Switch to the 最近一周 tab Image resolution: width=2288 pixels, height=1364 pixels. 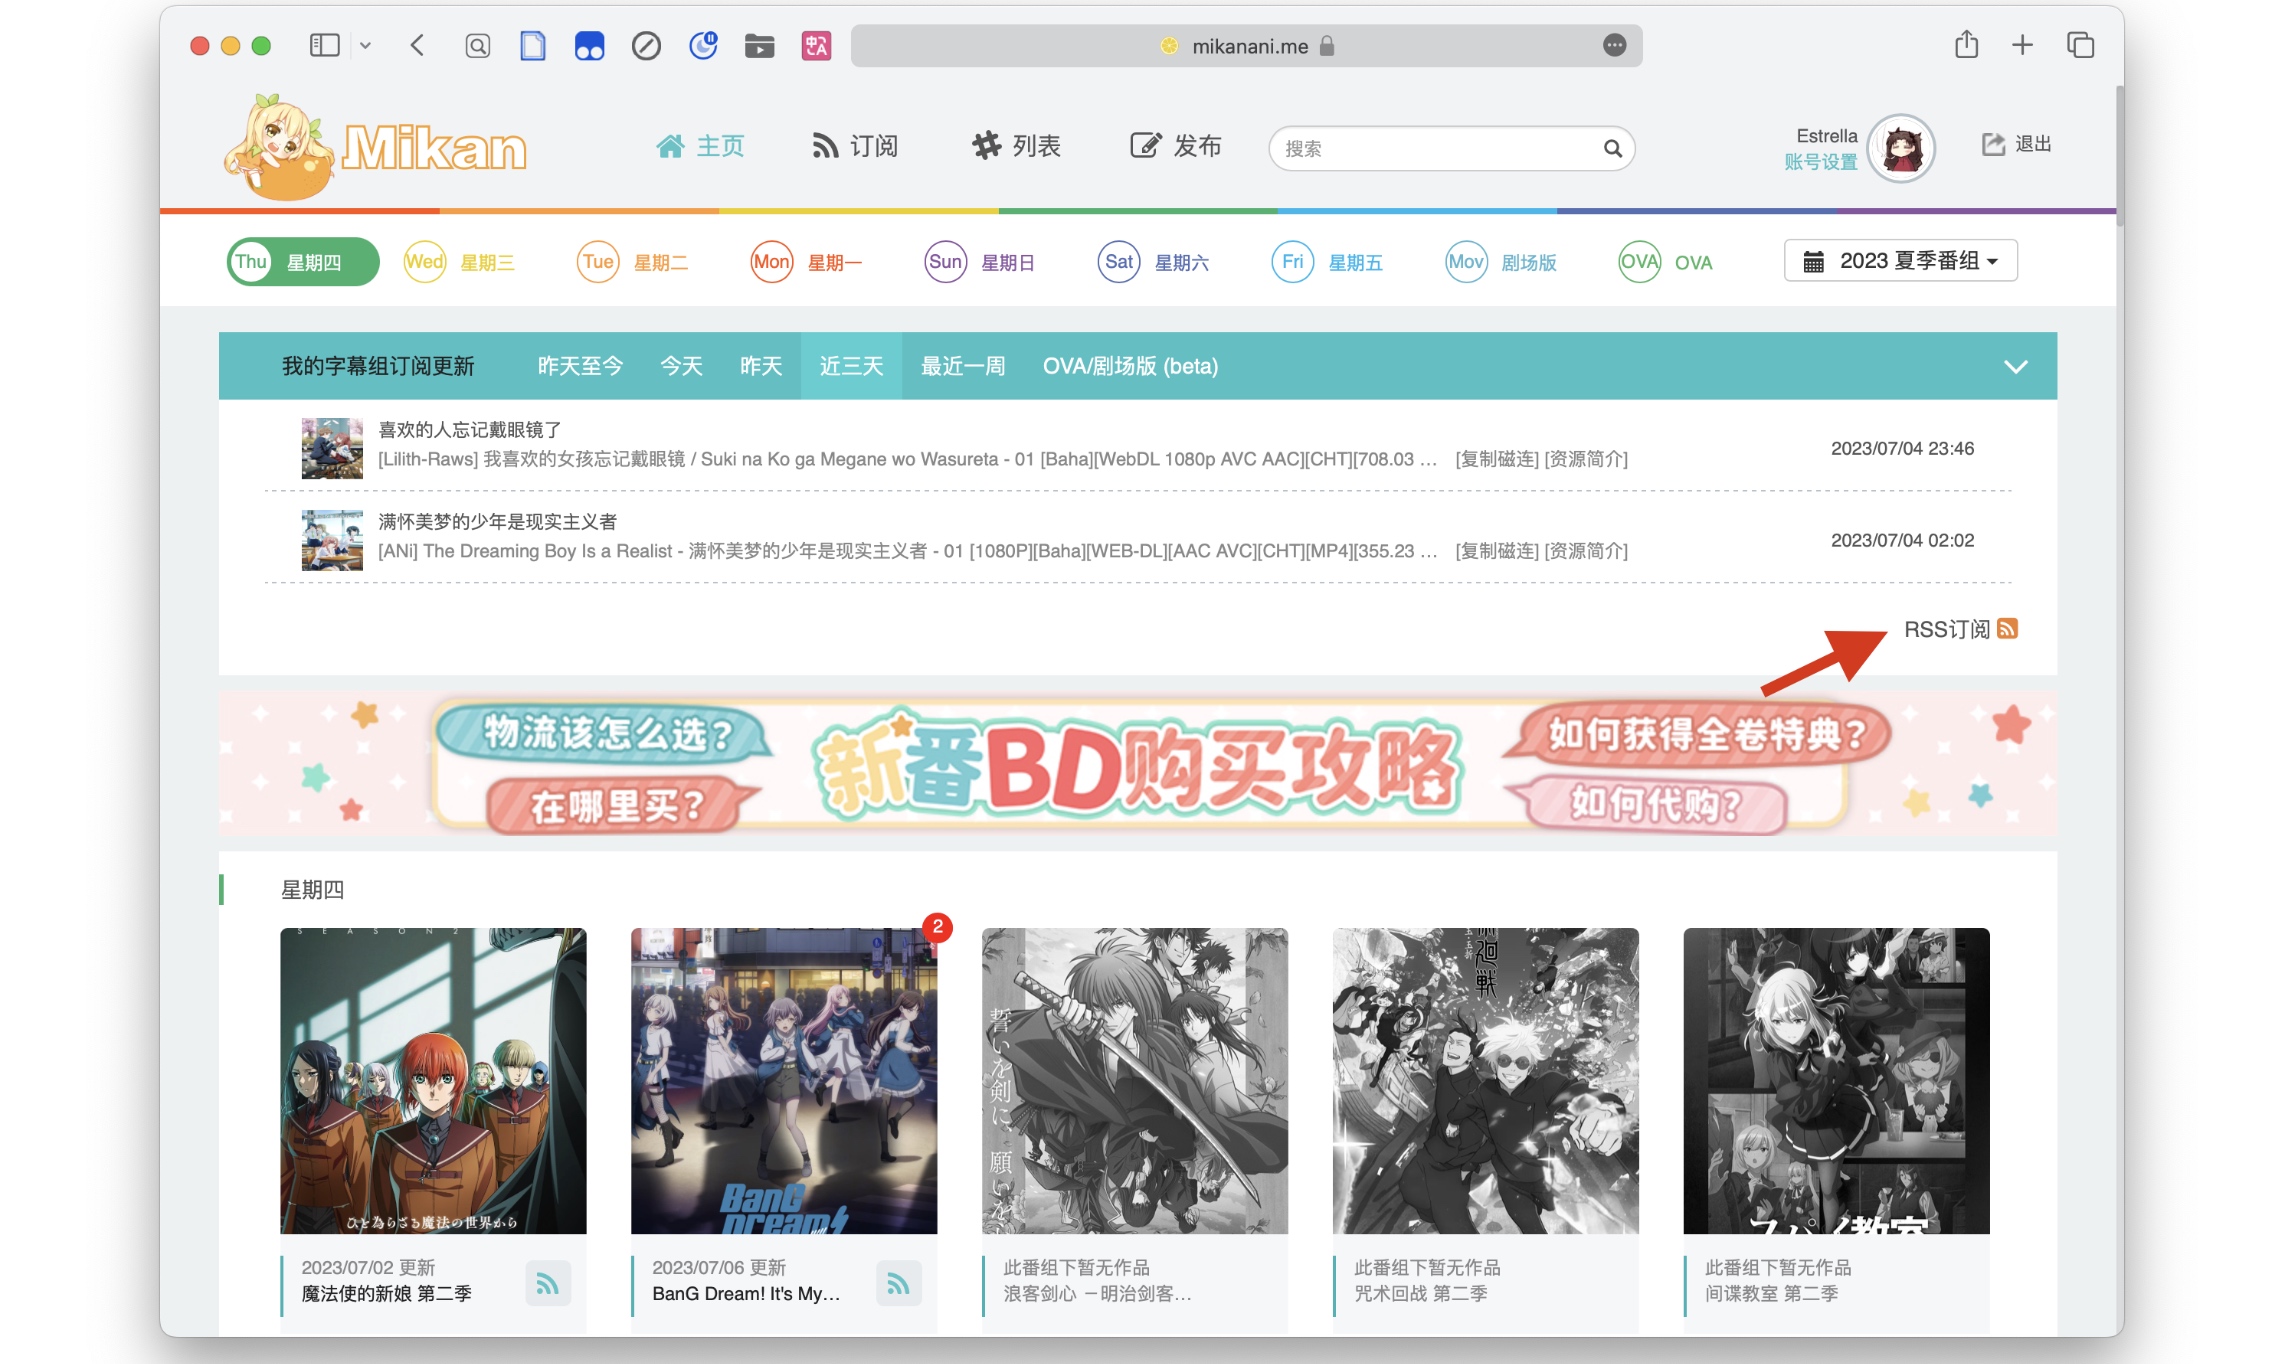961,366
